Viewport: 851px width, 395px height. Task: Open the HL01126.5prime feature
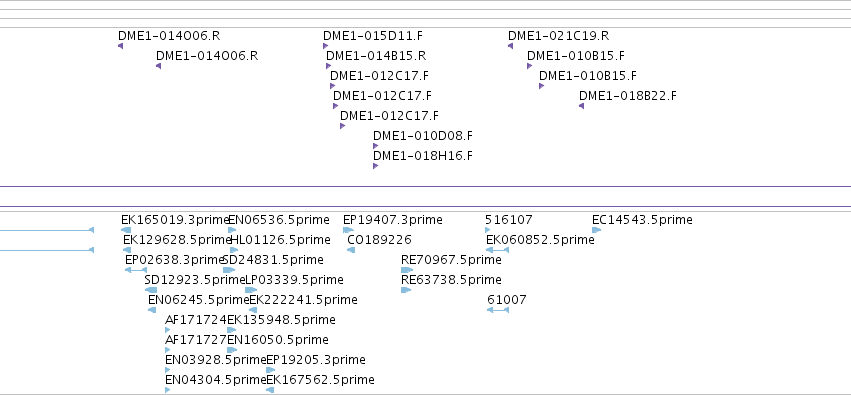tap(280, 240)
